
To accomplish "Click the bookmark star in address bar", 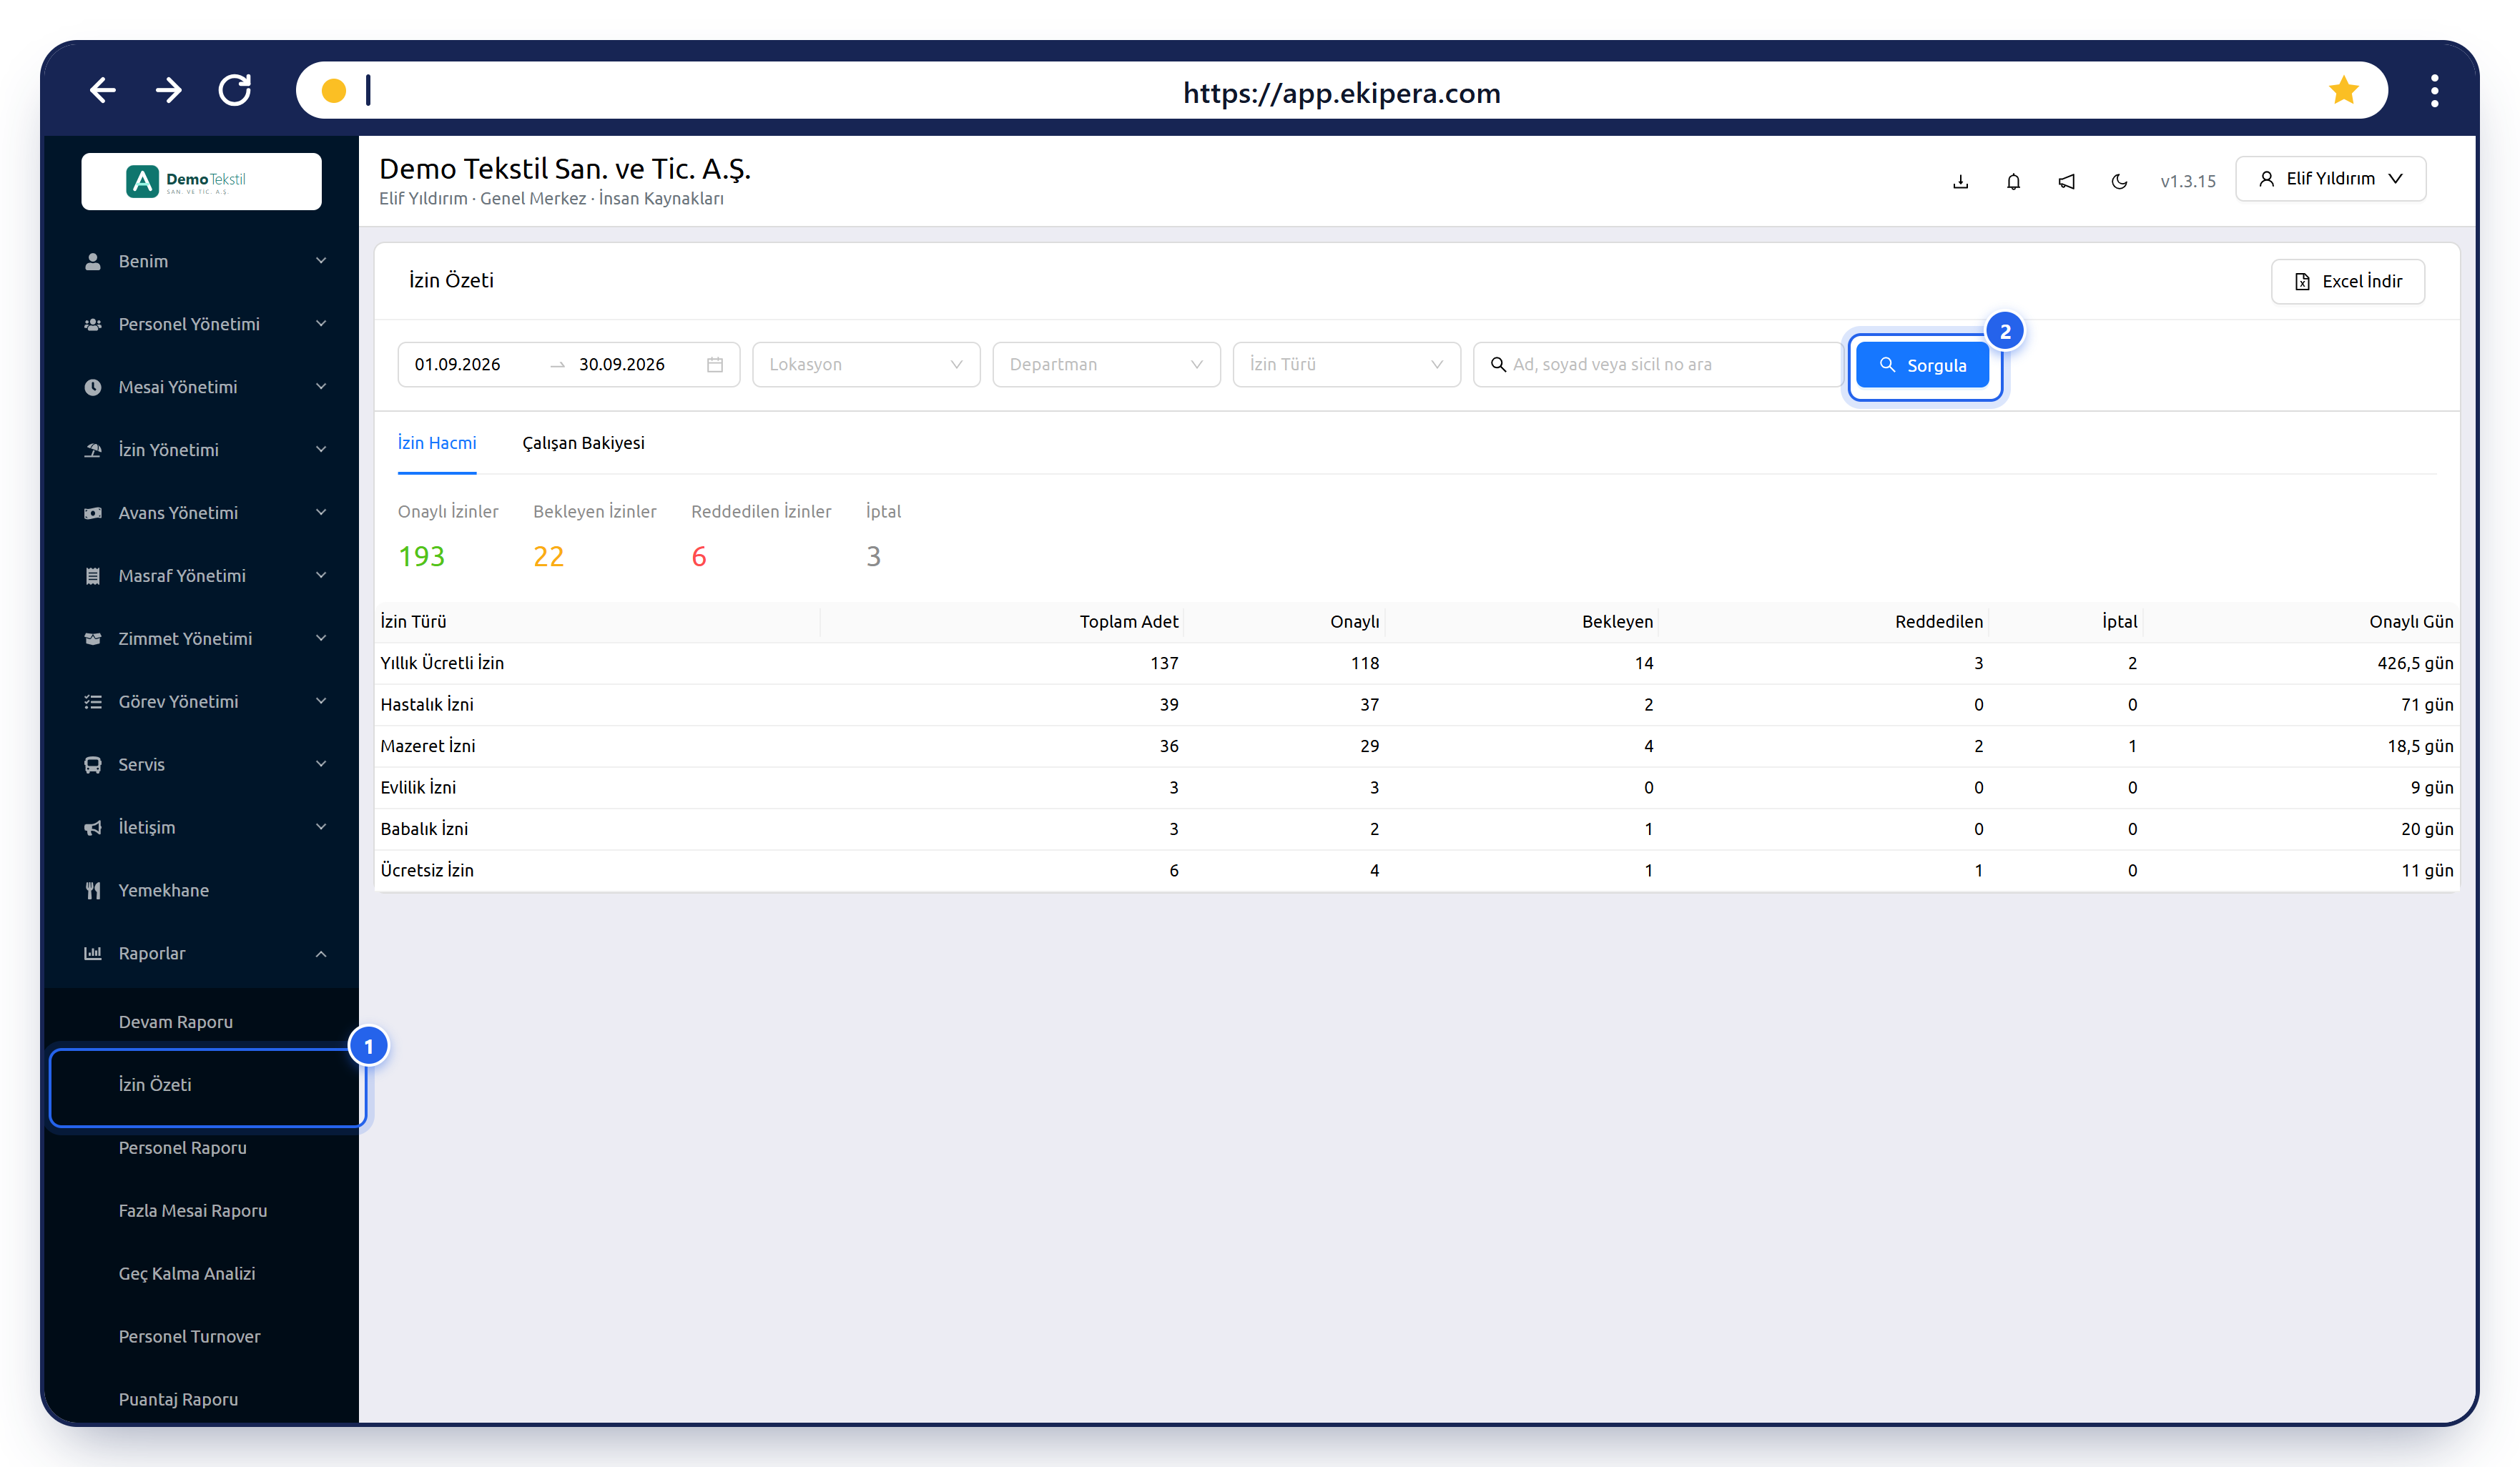I will pyautogui.click(x=2343, y=91).
